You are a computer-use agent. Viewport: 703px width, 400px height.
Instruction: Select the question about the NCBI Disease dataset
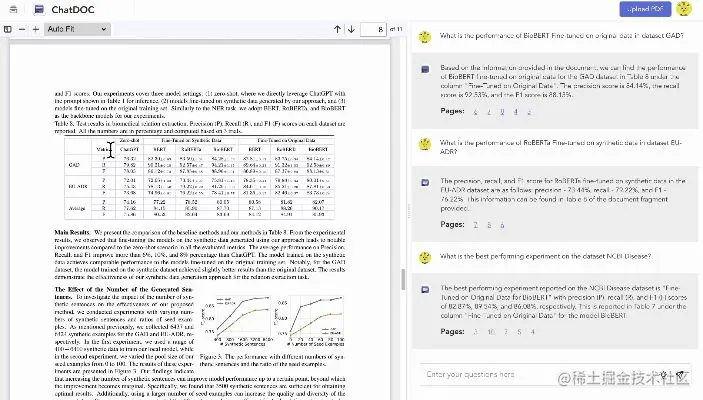click(545, 256)
